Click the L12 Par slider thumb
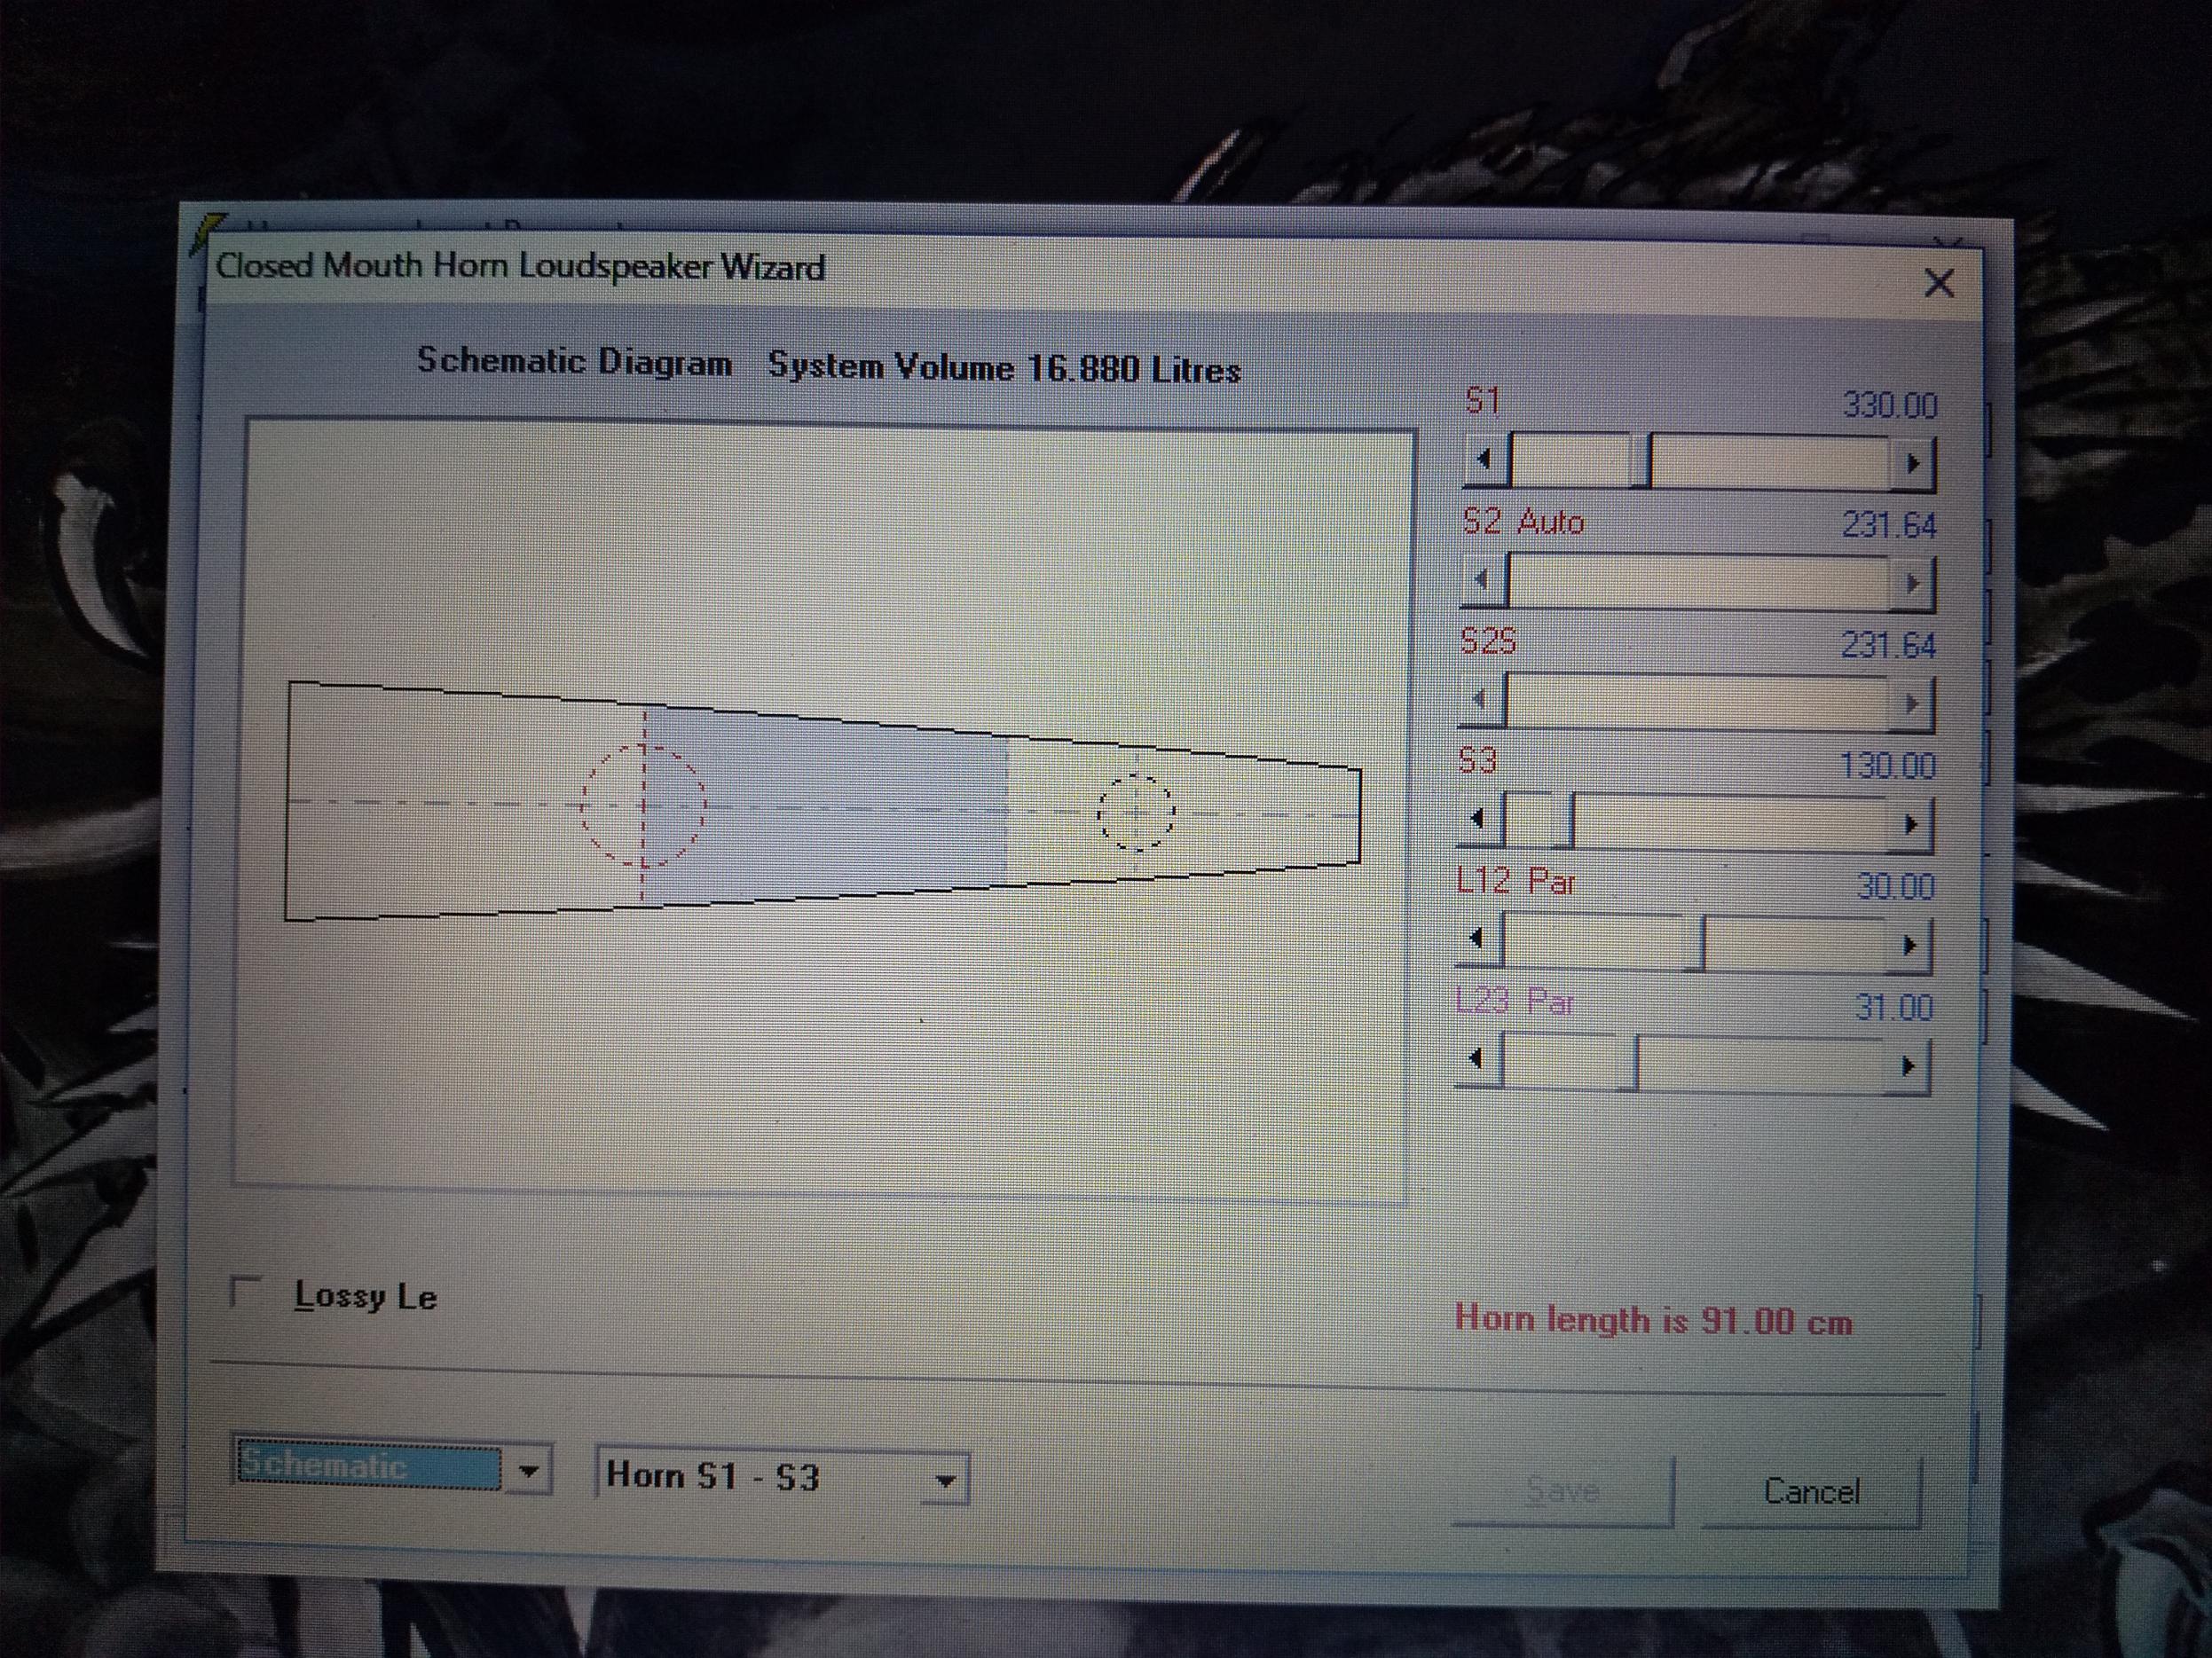 click(1694, 944)
